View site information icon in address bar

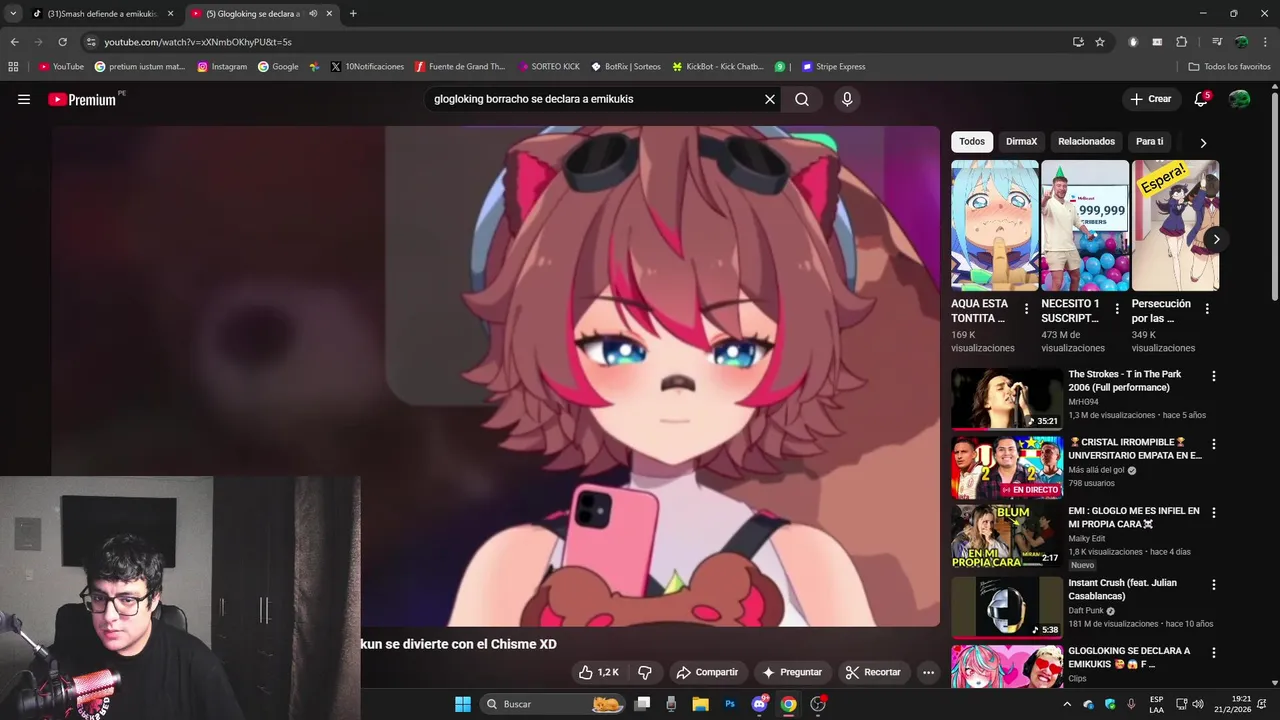(91, 42)
